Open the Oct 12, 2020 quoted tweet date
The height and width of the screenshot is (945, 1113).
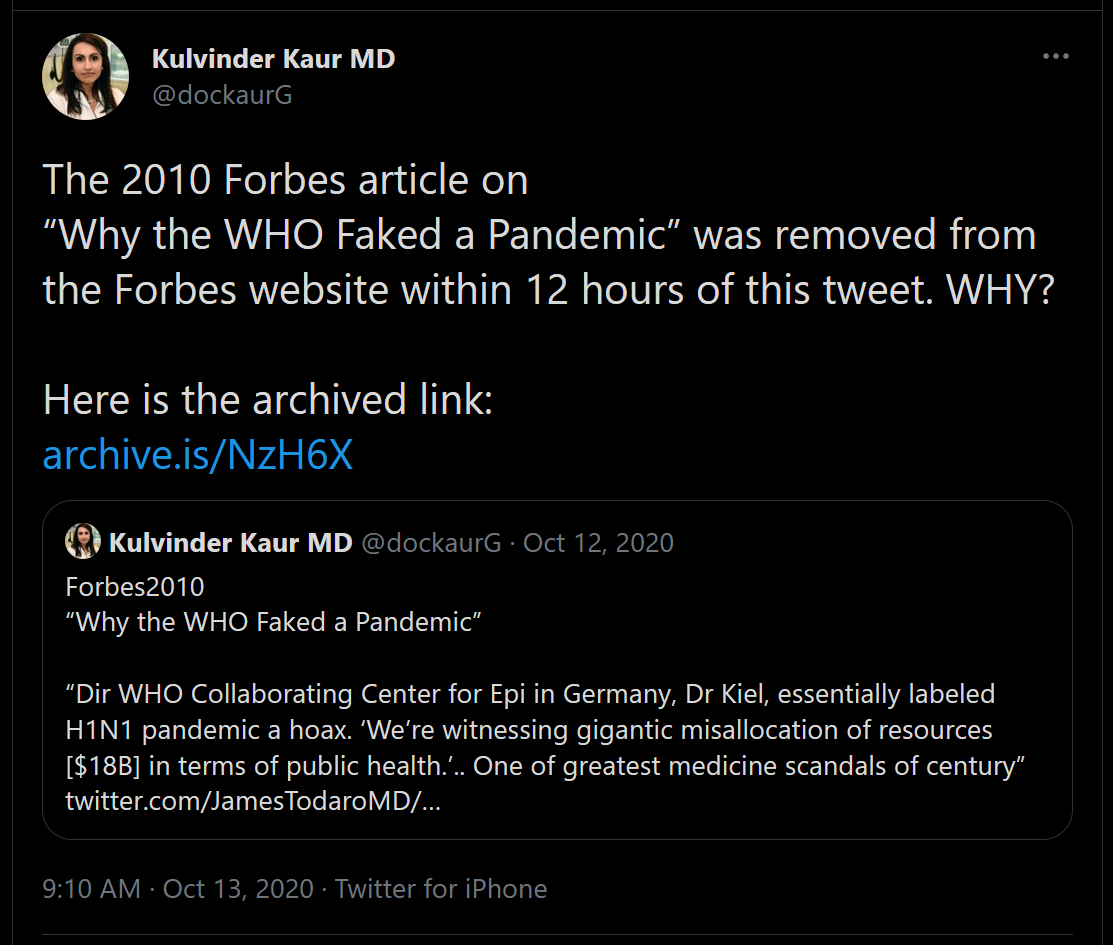point(598,542)
